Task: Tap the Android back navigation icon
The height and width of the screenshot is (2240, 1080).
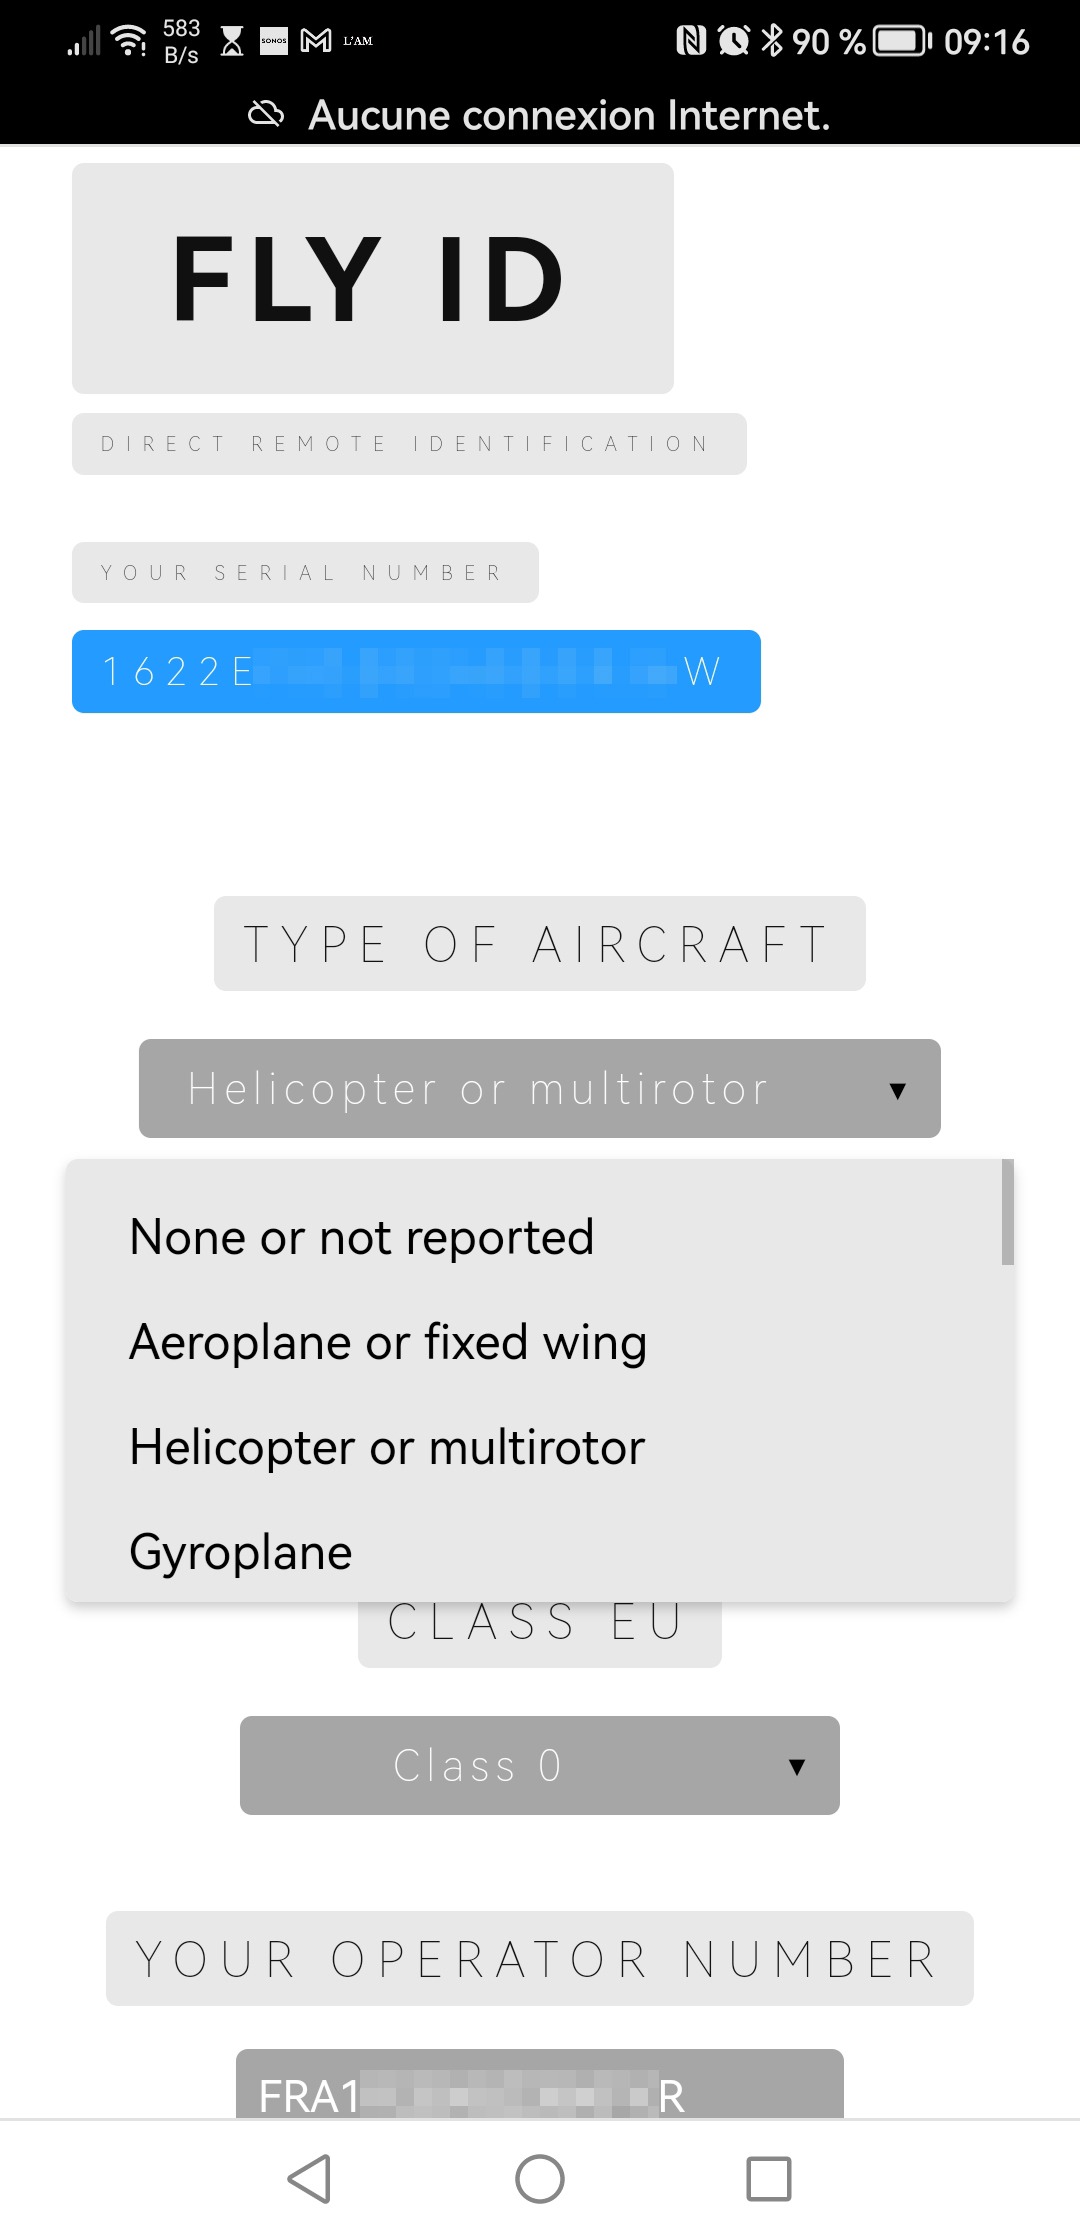Action: pyautogui.click(x=310, y=2179)
